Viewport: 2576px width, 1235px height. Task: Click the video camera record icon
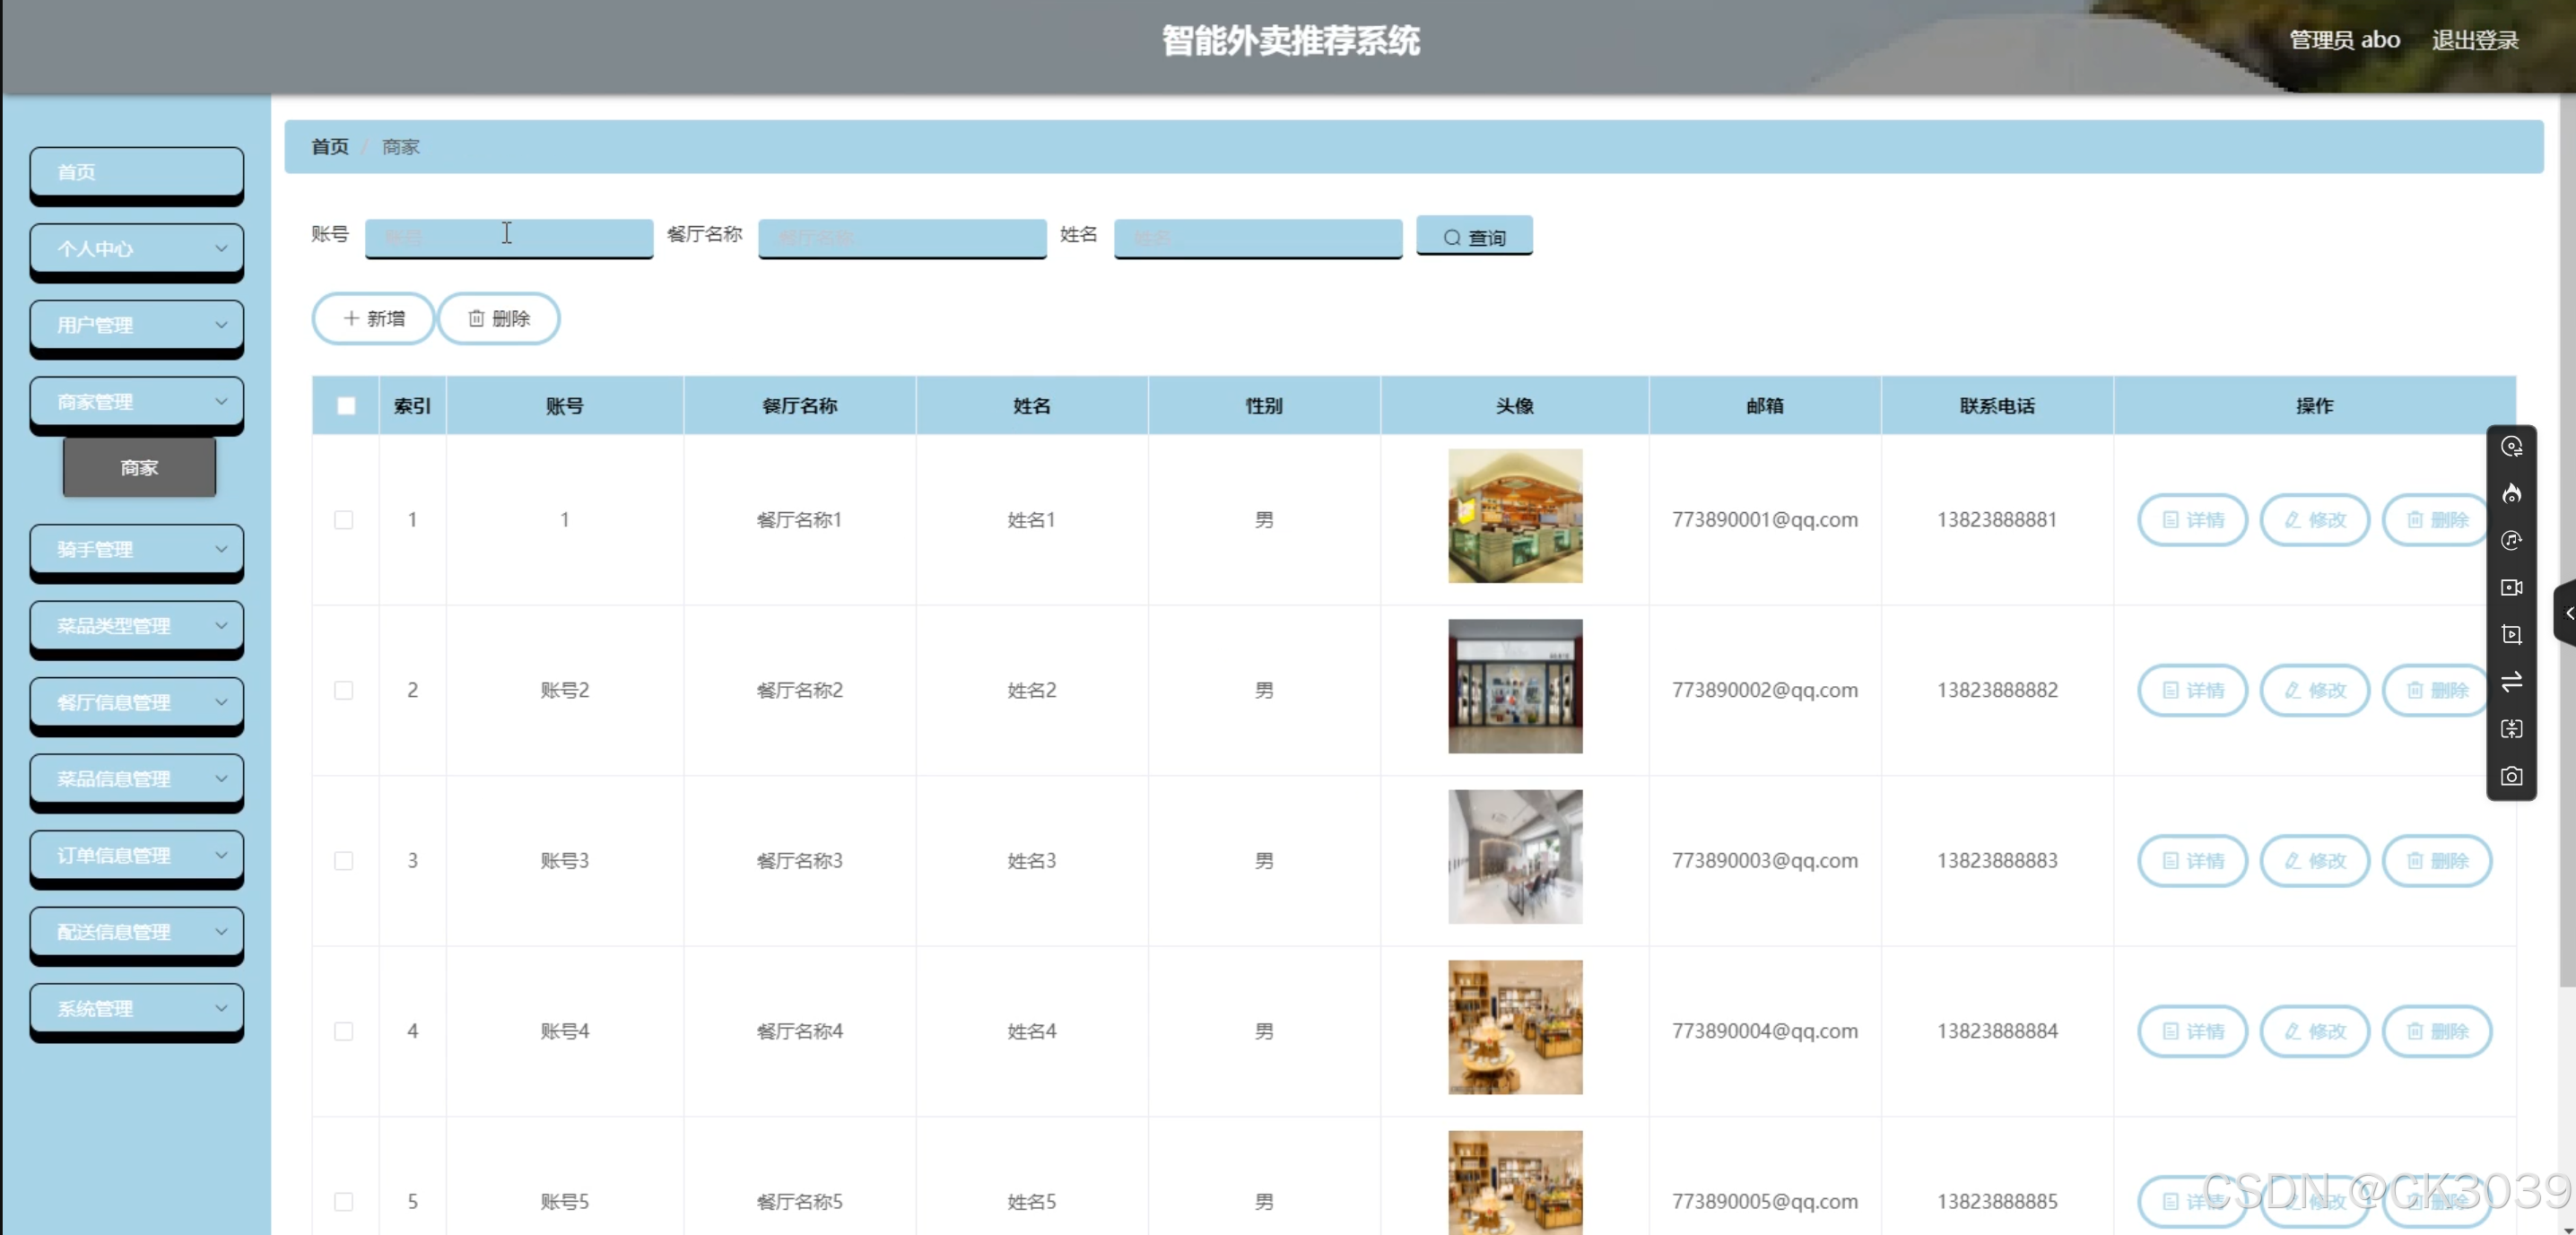pyautogui.click(x=2511, y=588)
